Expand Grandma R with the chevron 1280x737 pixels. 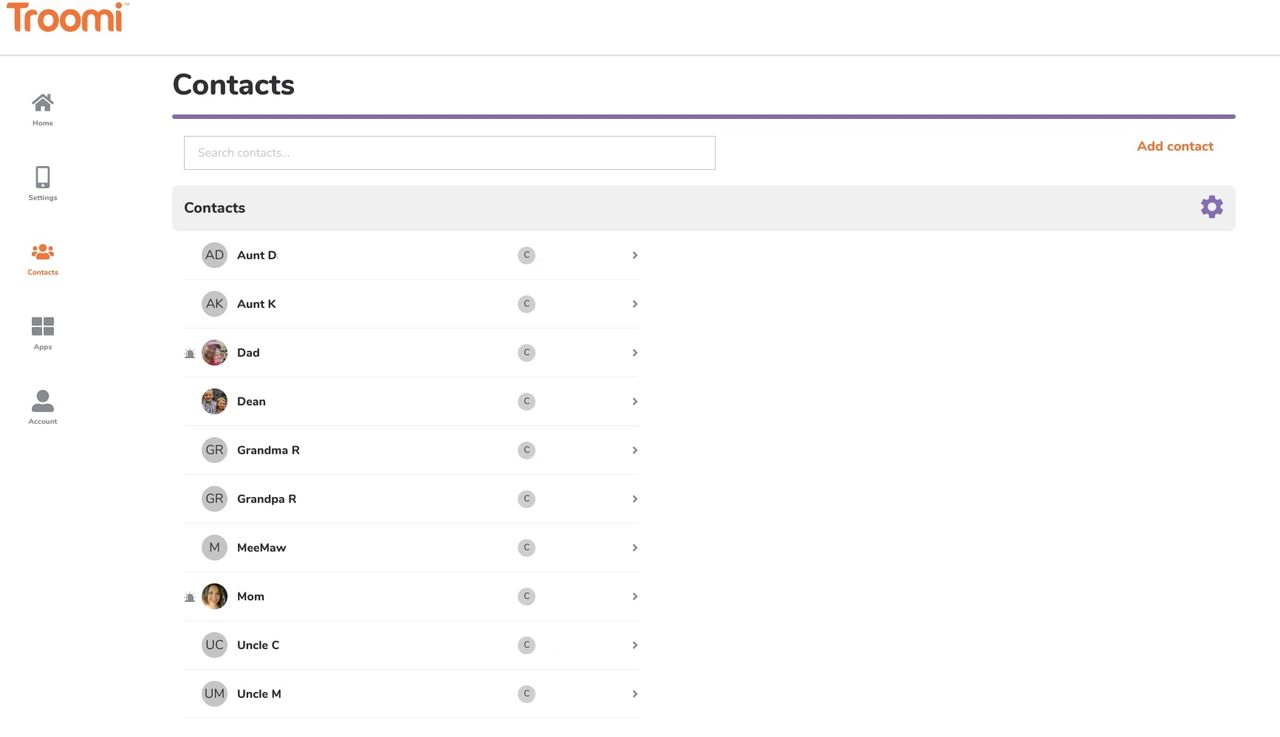[x=635, y=450]
